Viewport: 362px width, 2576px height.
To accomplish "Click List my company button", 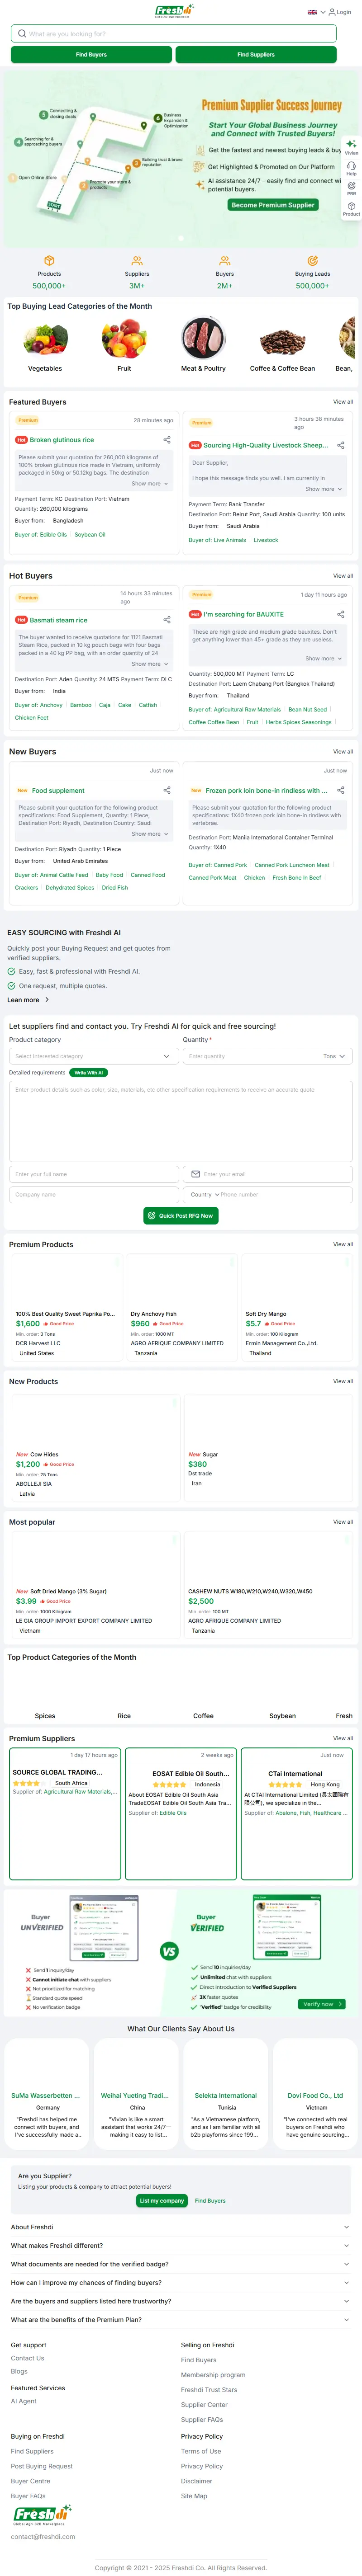I will (x=162, y=2201).
